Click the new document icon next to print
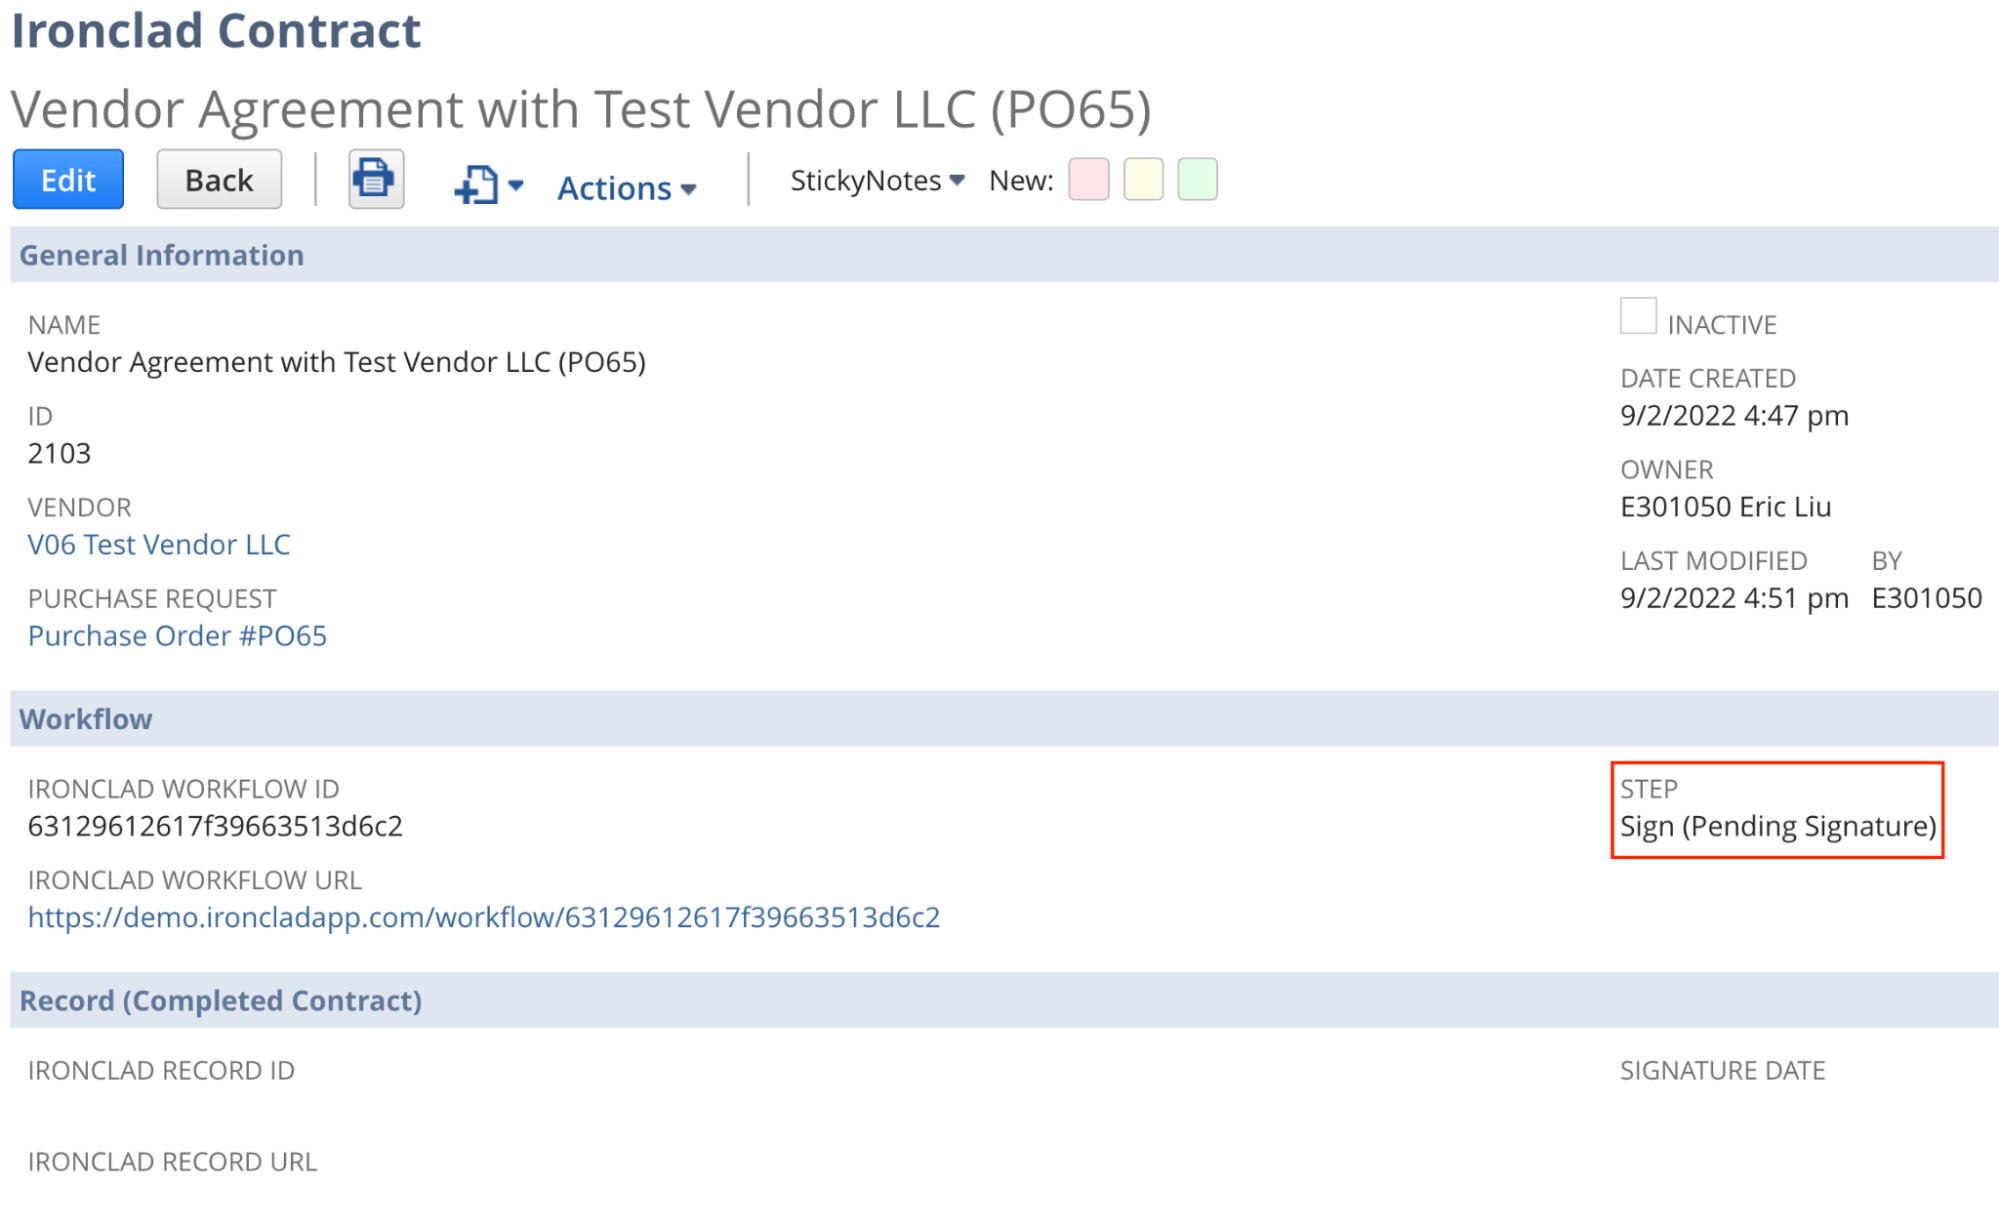This screenshot has width=1999, height=1216. 477,183
